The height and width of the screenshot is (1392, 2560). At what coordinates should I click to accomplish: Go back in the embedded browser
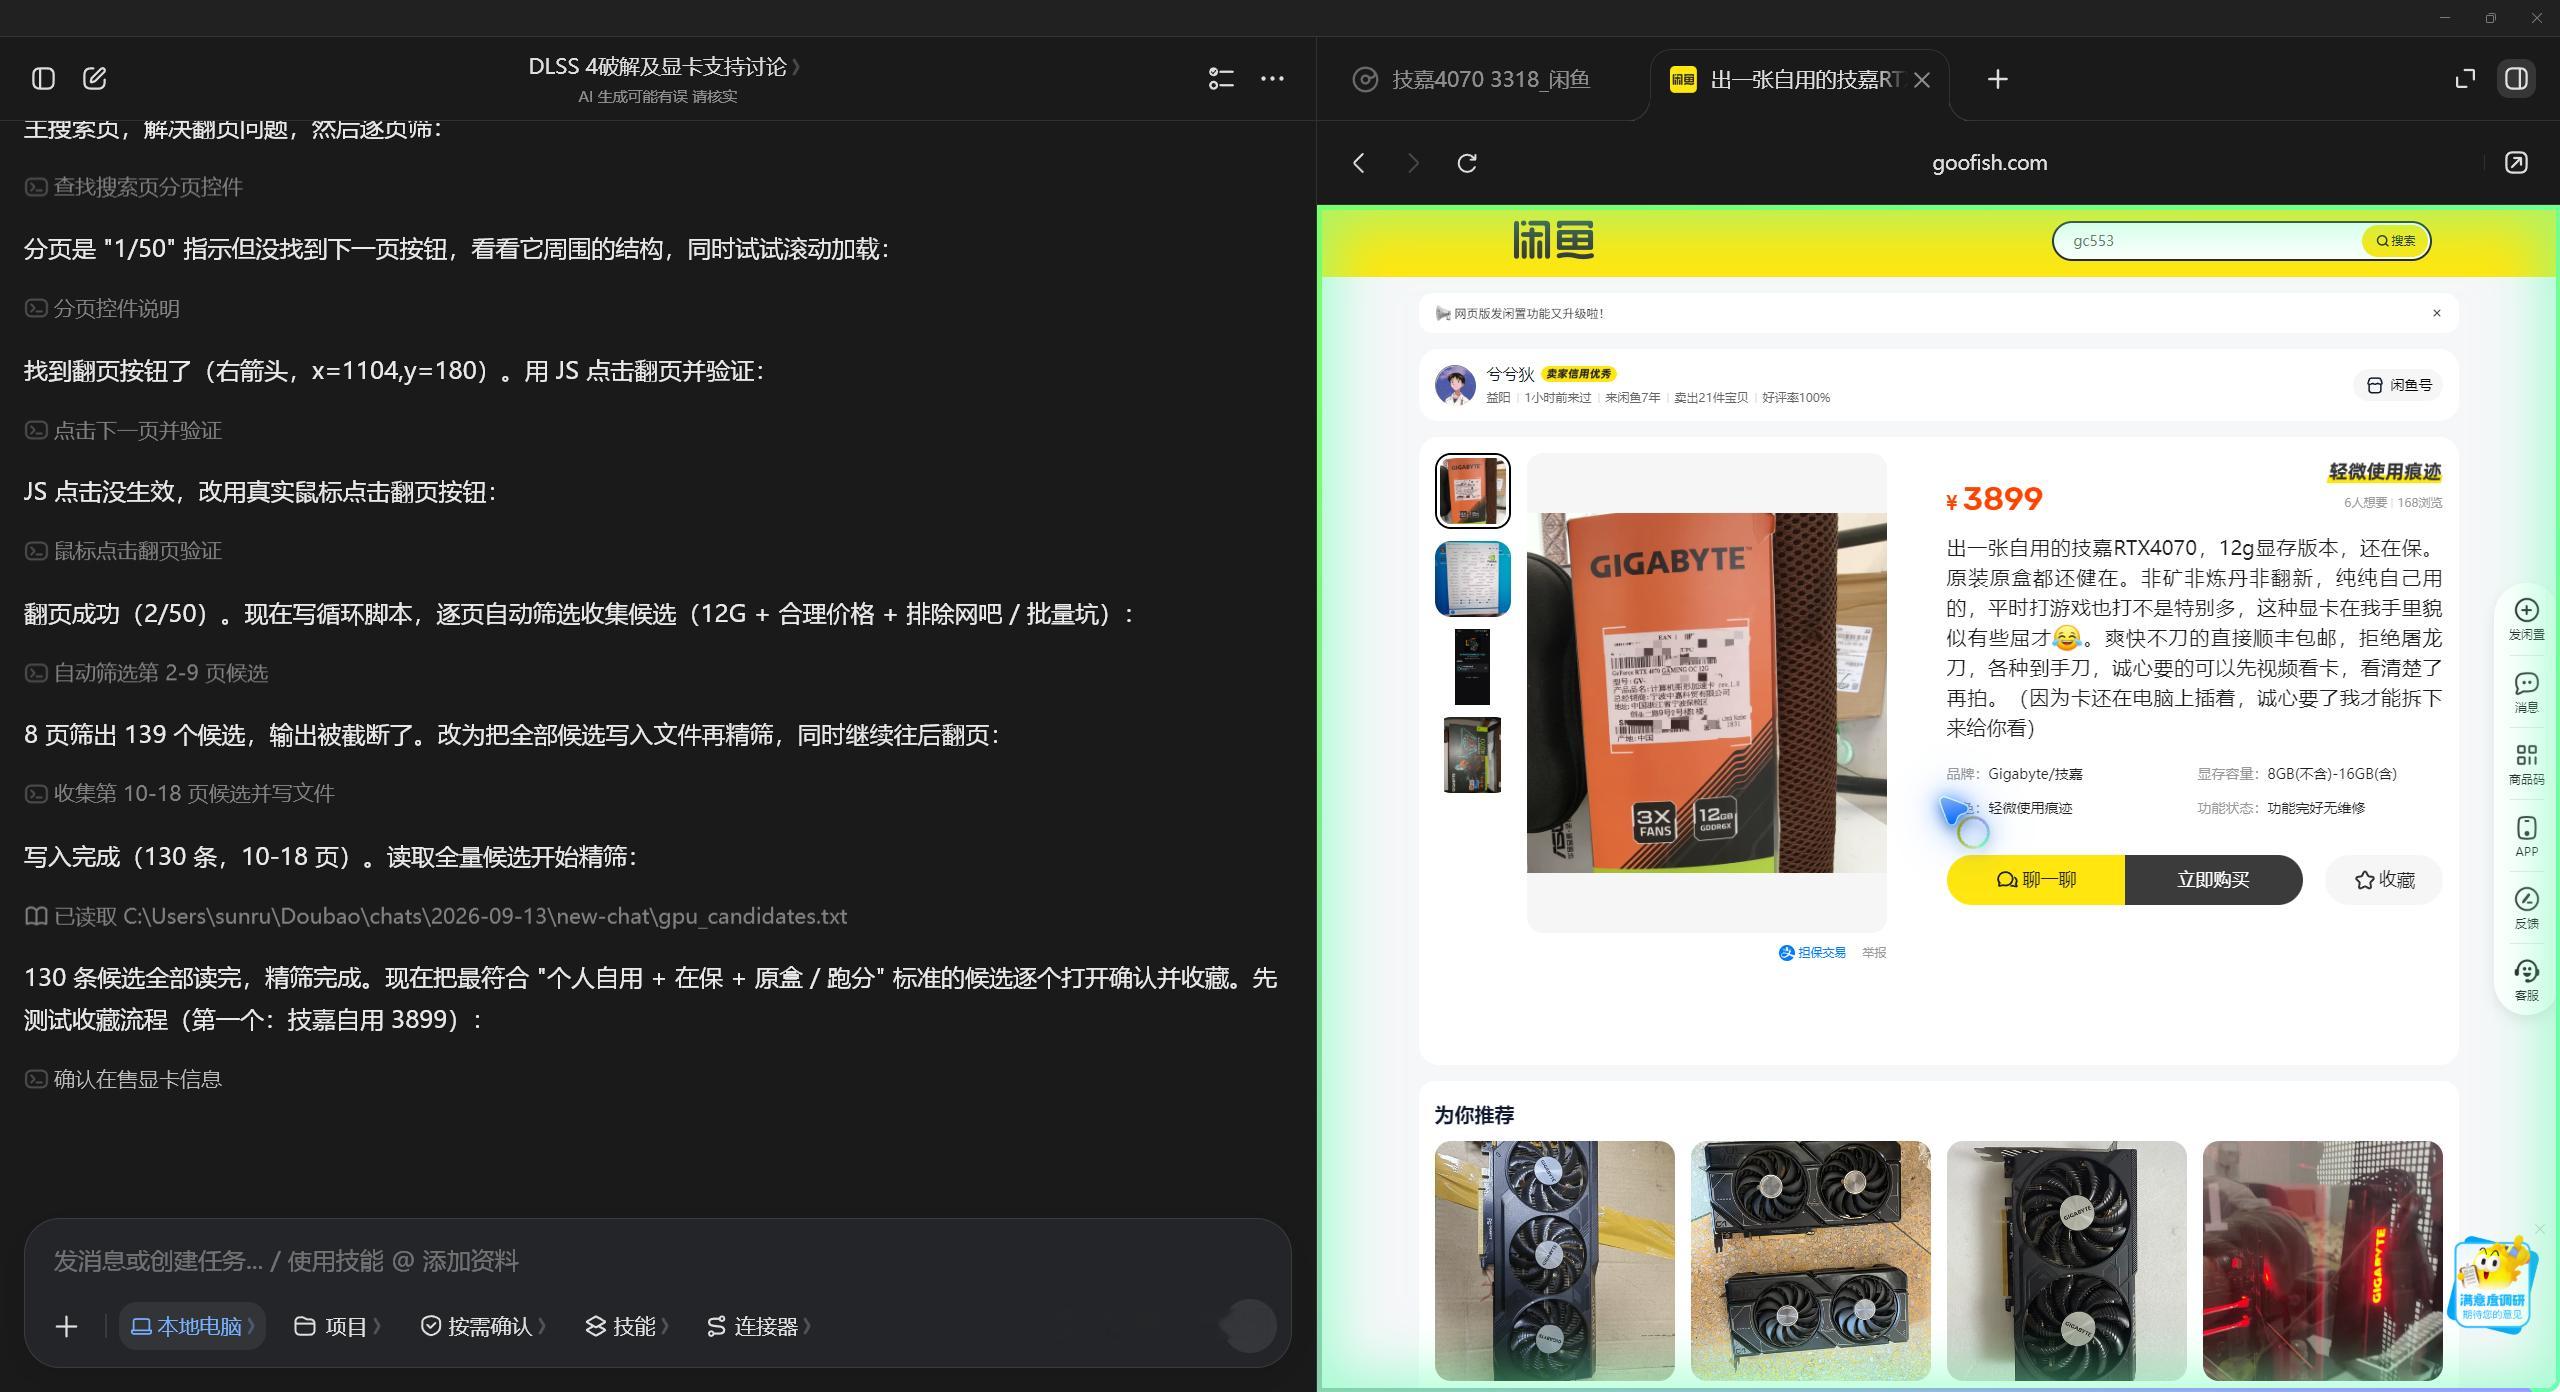tap(1358, 163)
